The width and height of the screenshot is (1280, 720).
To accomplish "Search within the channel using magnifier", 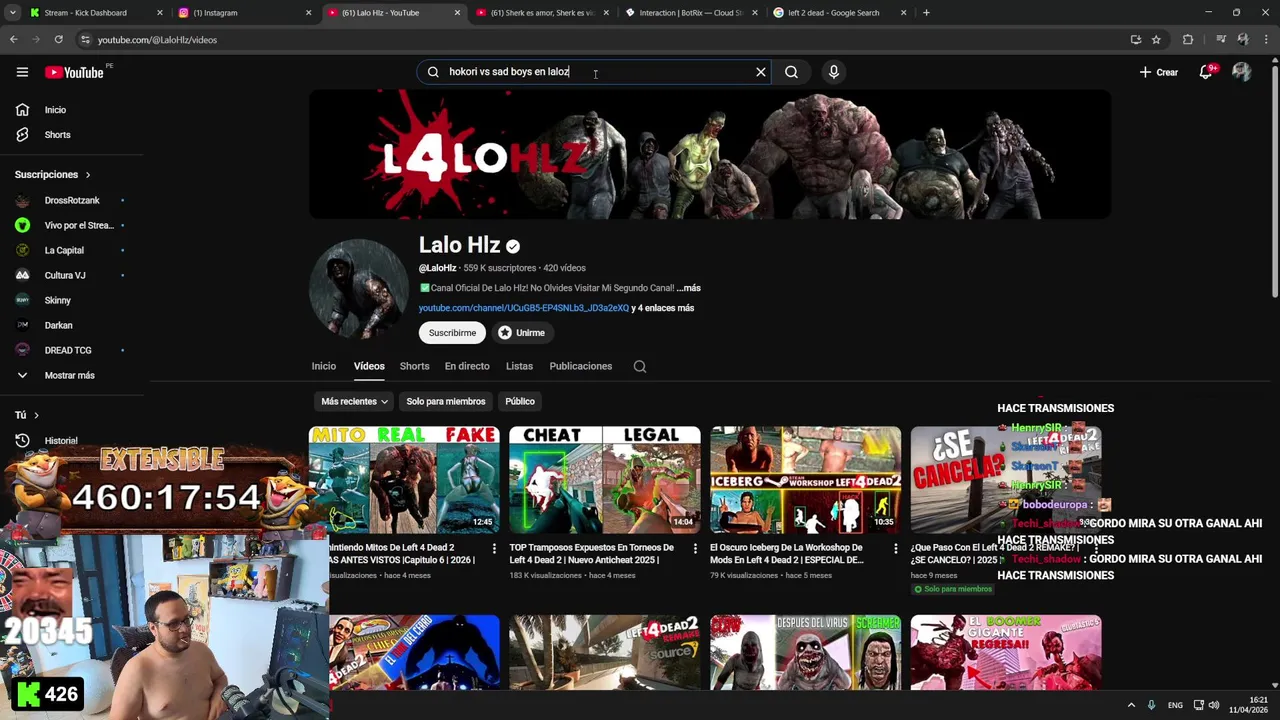I will point(640,366).
